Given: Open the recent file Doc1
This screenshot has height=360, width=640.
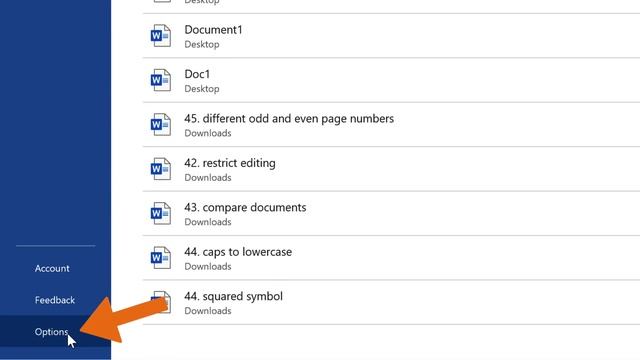Looking at the screenshot, I should pyautogui.click(x=197, y=74).
